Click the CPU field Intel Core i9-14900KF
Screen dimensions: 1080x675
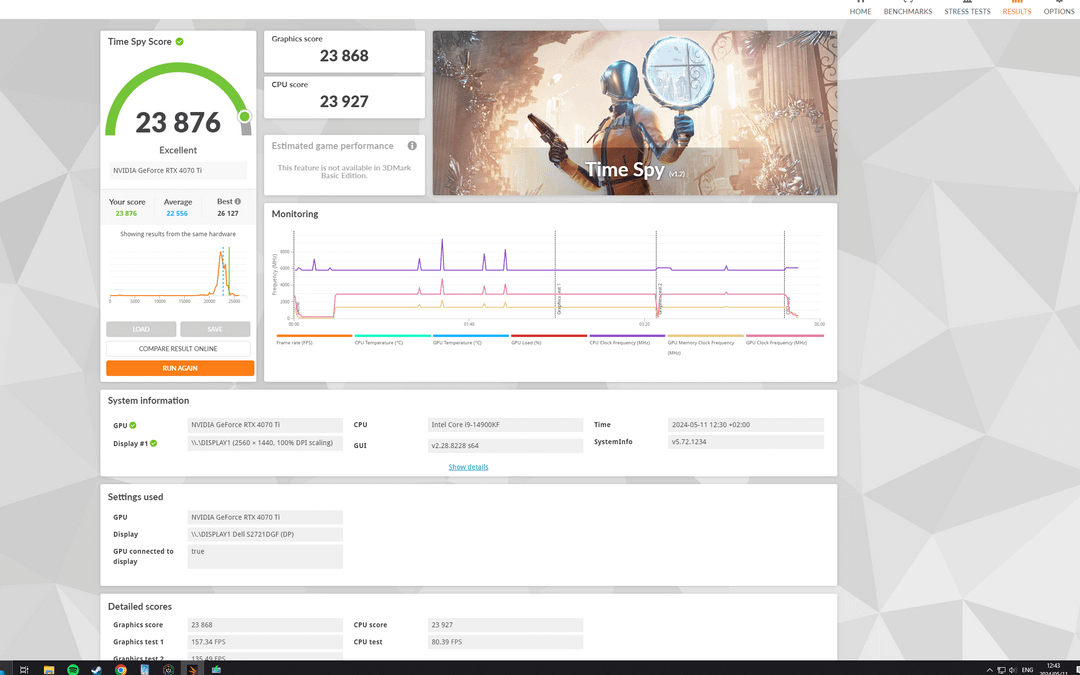[505, 425]
